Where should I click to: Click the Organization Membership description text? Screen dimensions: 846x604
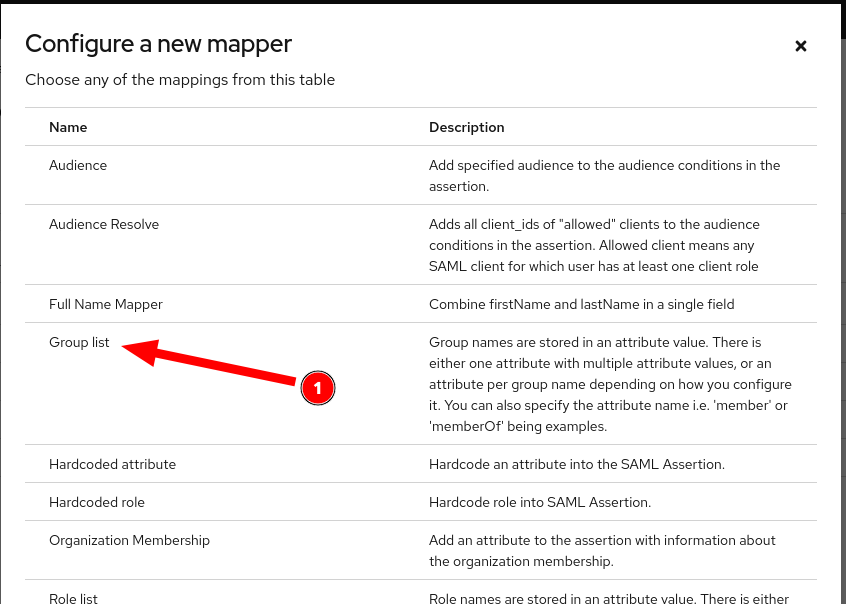[602, 550]
